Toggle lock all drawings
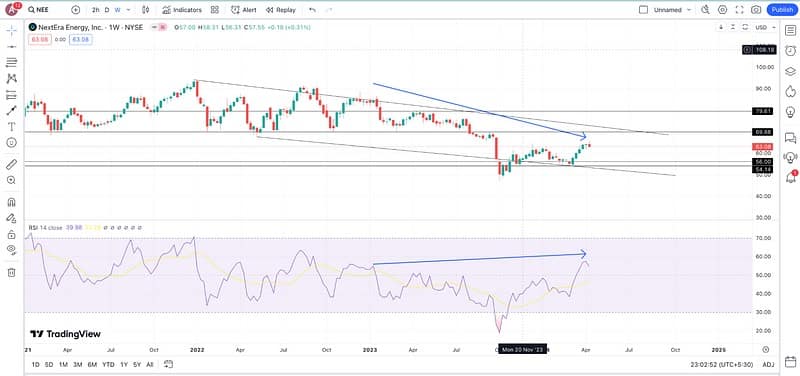Viewport: 800px width, 376px height. tap(11, 235)
